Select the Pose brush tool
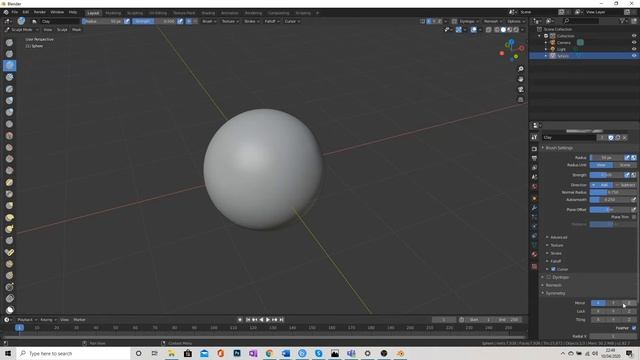640x360 pixels. (9, 252)
